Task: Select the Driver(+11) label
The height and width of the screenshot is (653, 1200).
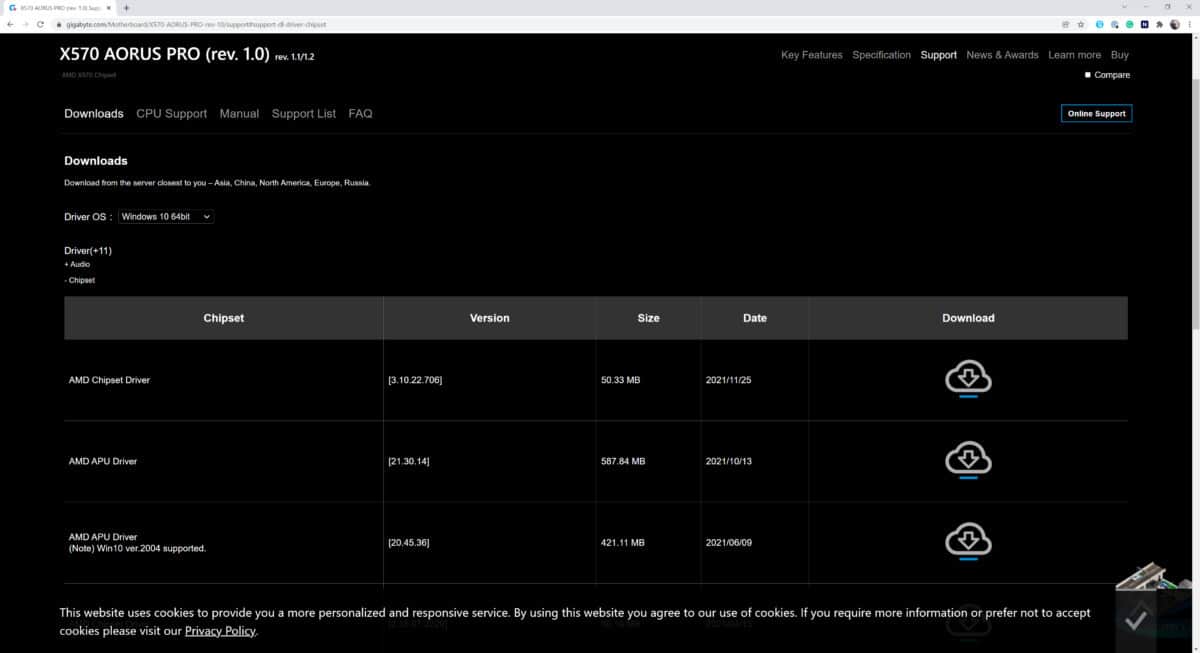Action: [88, 250]
